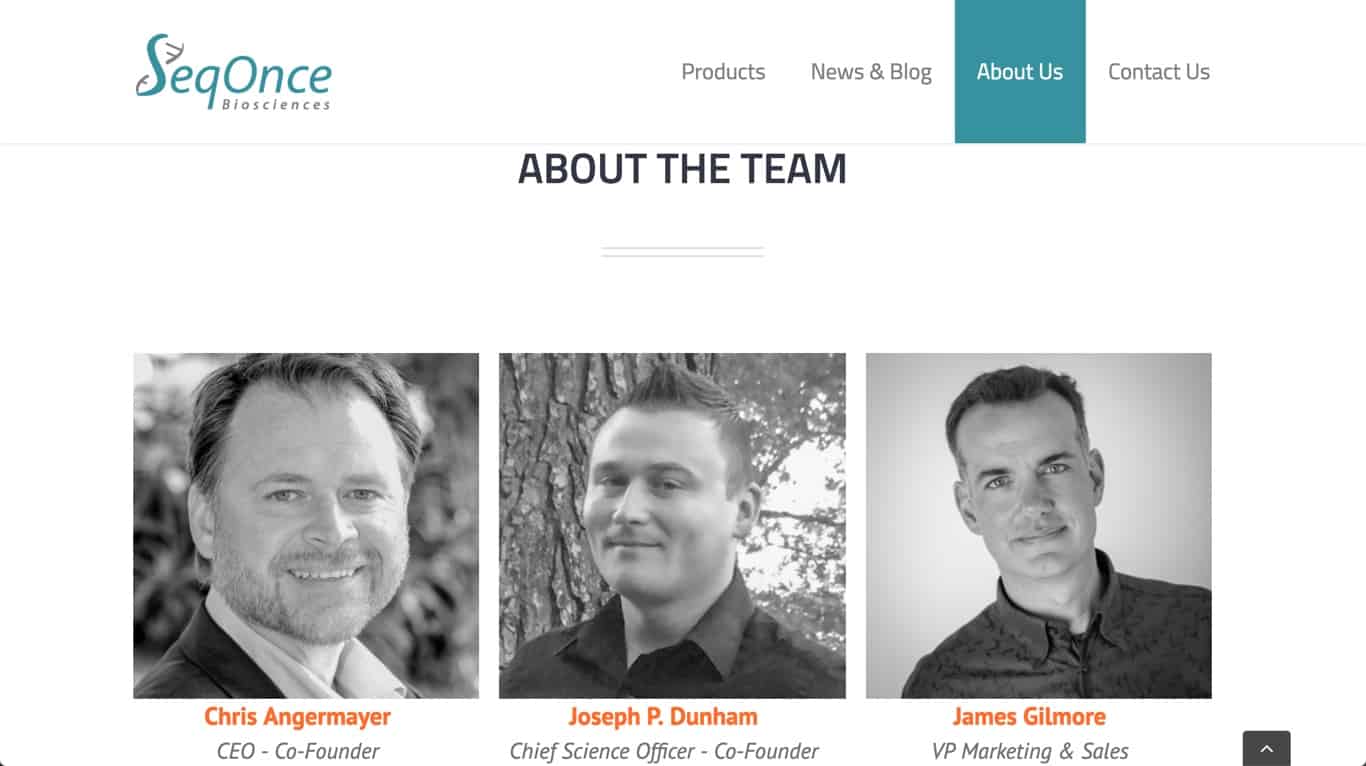Click the double-line divider under the heading
1366x766 pixels.
682,252
